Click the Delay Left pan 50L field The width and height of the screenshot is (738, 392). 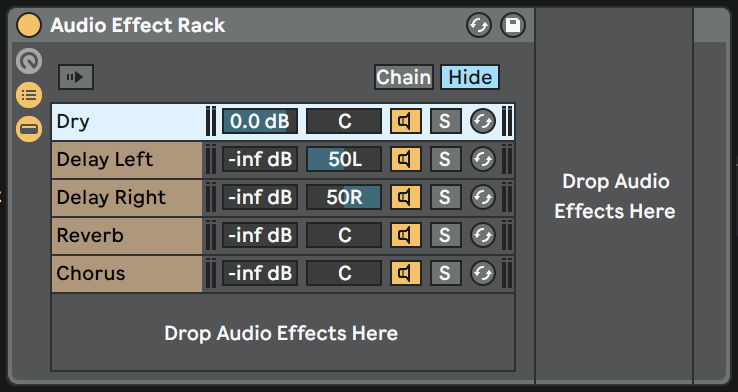[x=344, y=160]
